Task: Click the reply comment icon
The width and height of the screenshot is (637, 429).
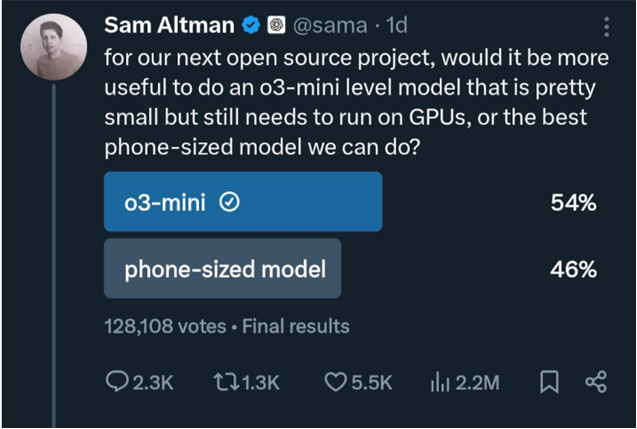Action: [117, 382]
